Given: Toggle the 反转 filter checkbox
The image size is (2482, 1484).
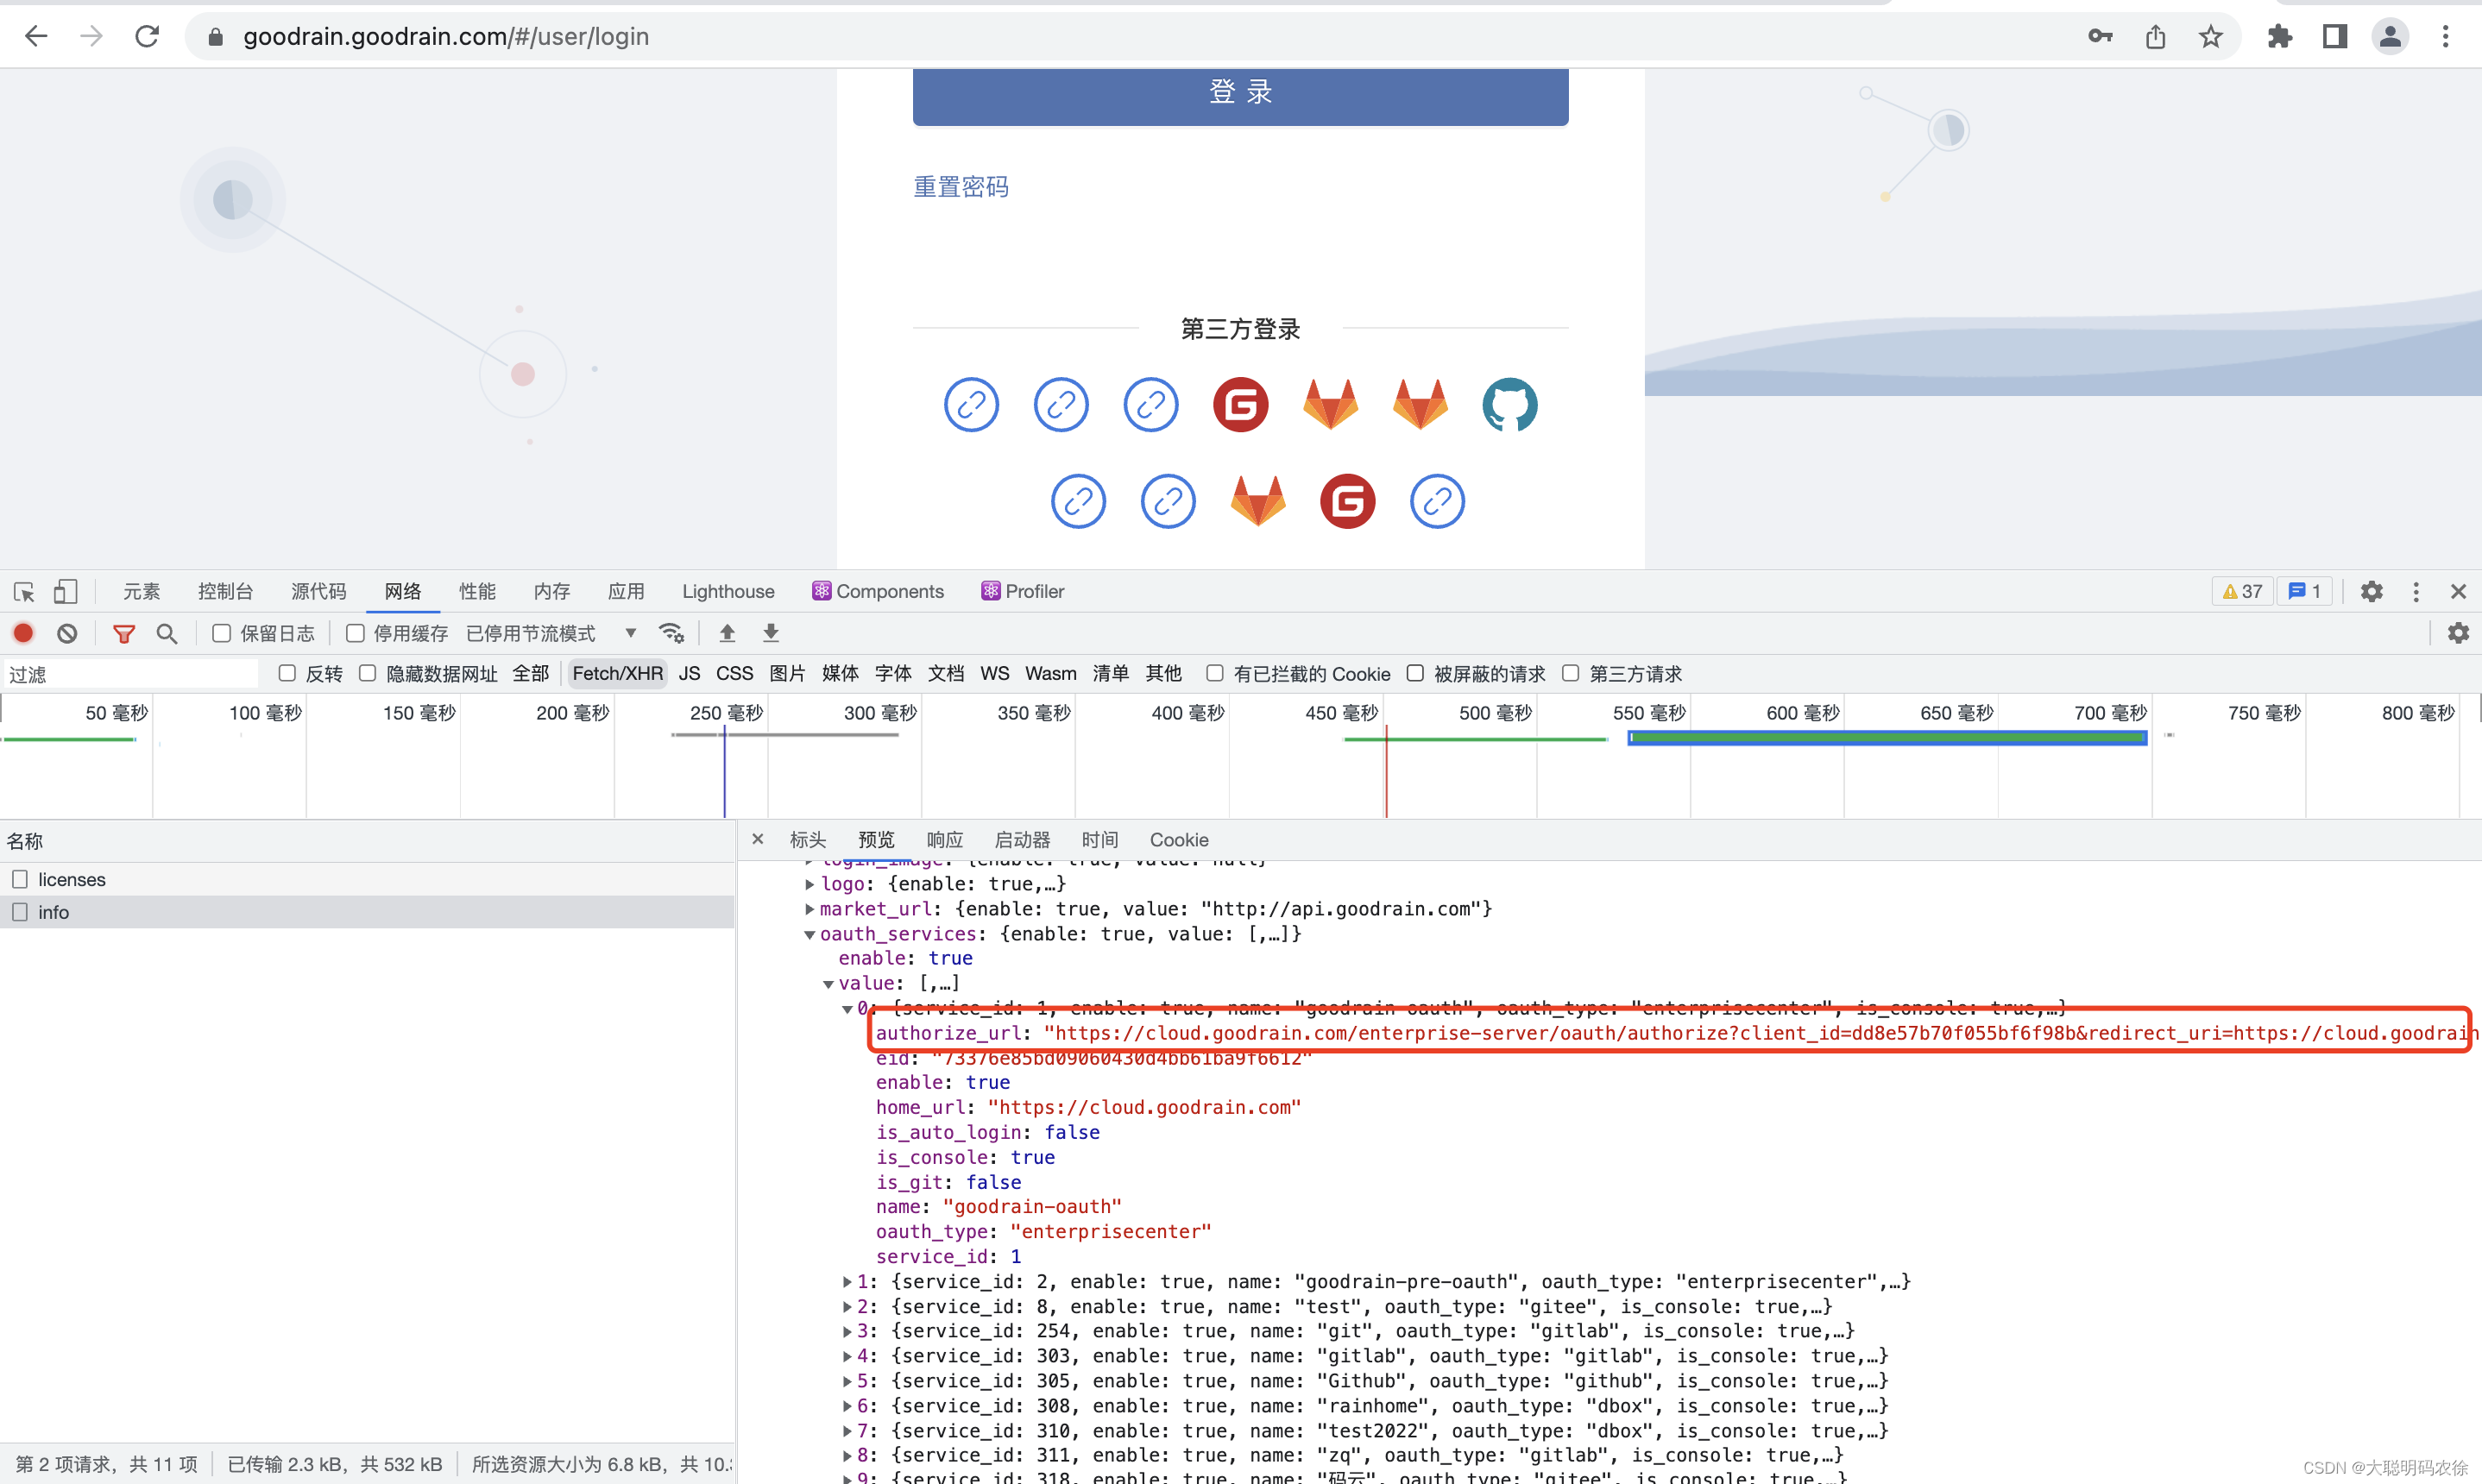Looking at the screenshot, I should [287, 673].
